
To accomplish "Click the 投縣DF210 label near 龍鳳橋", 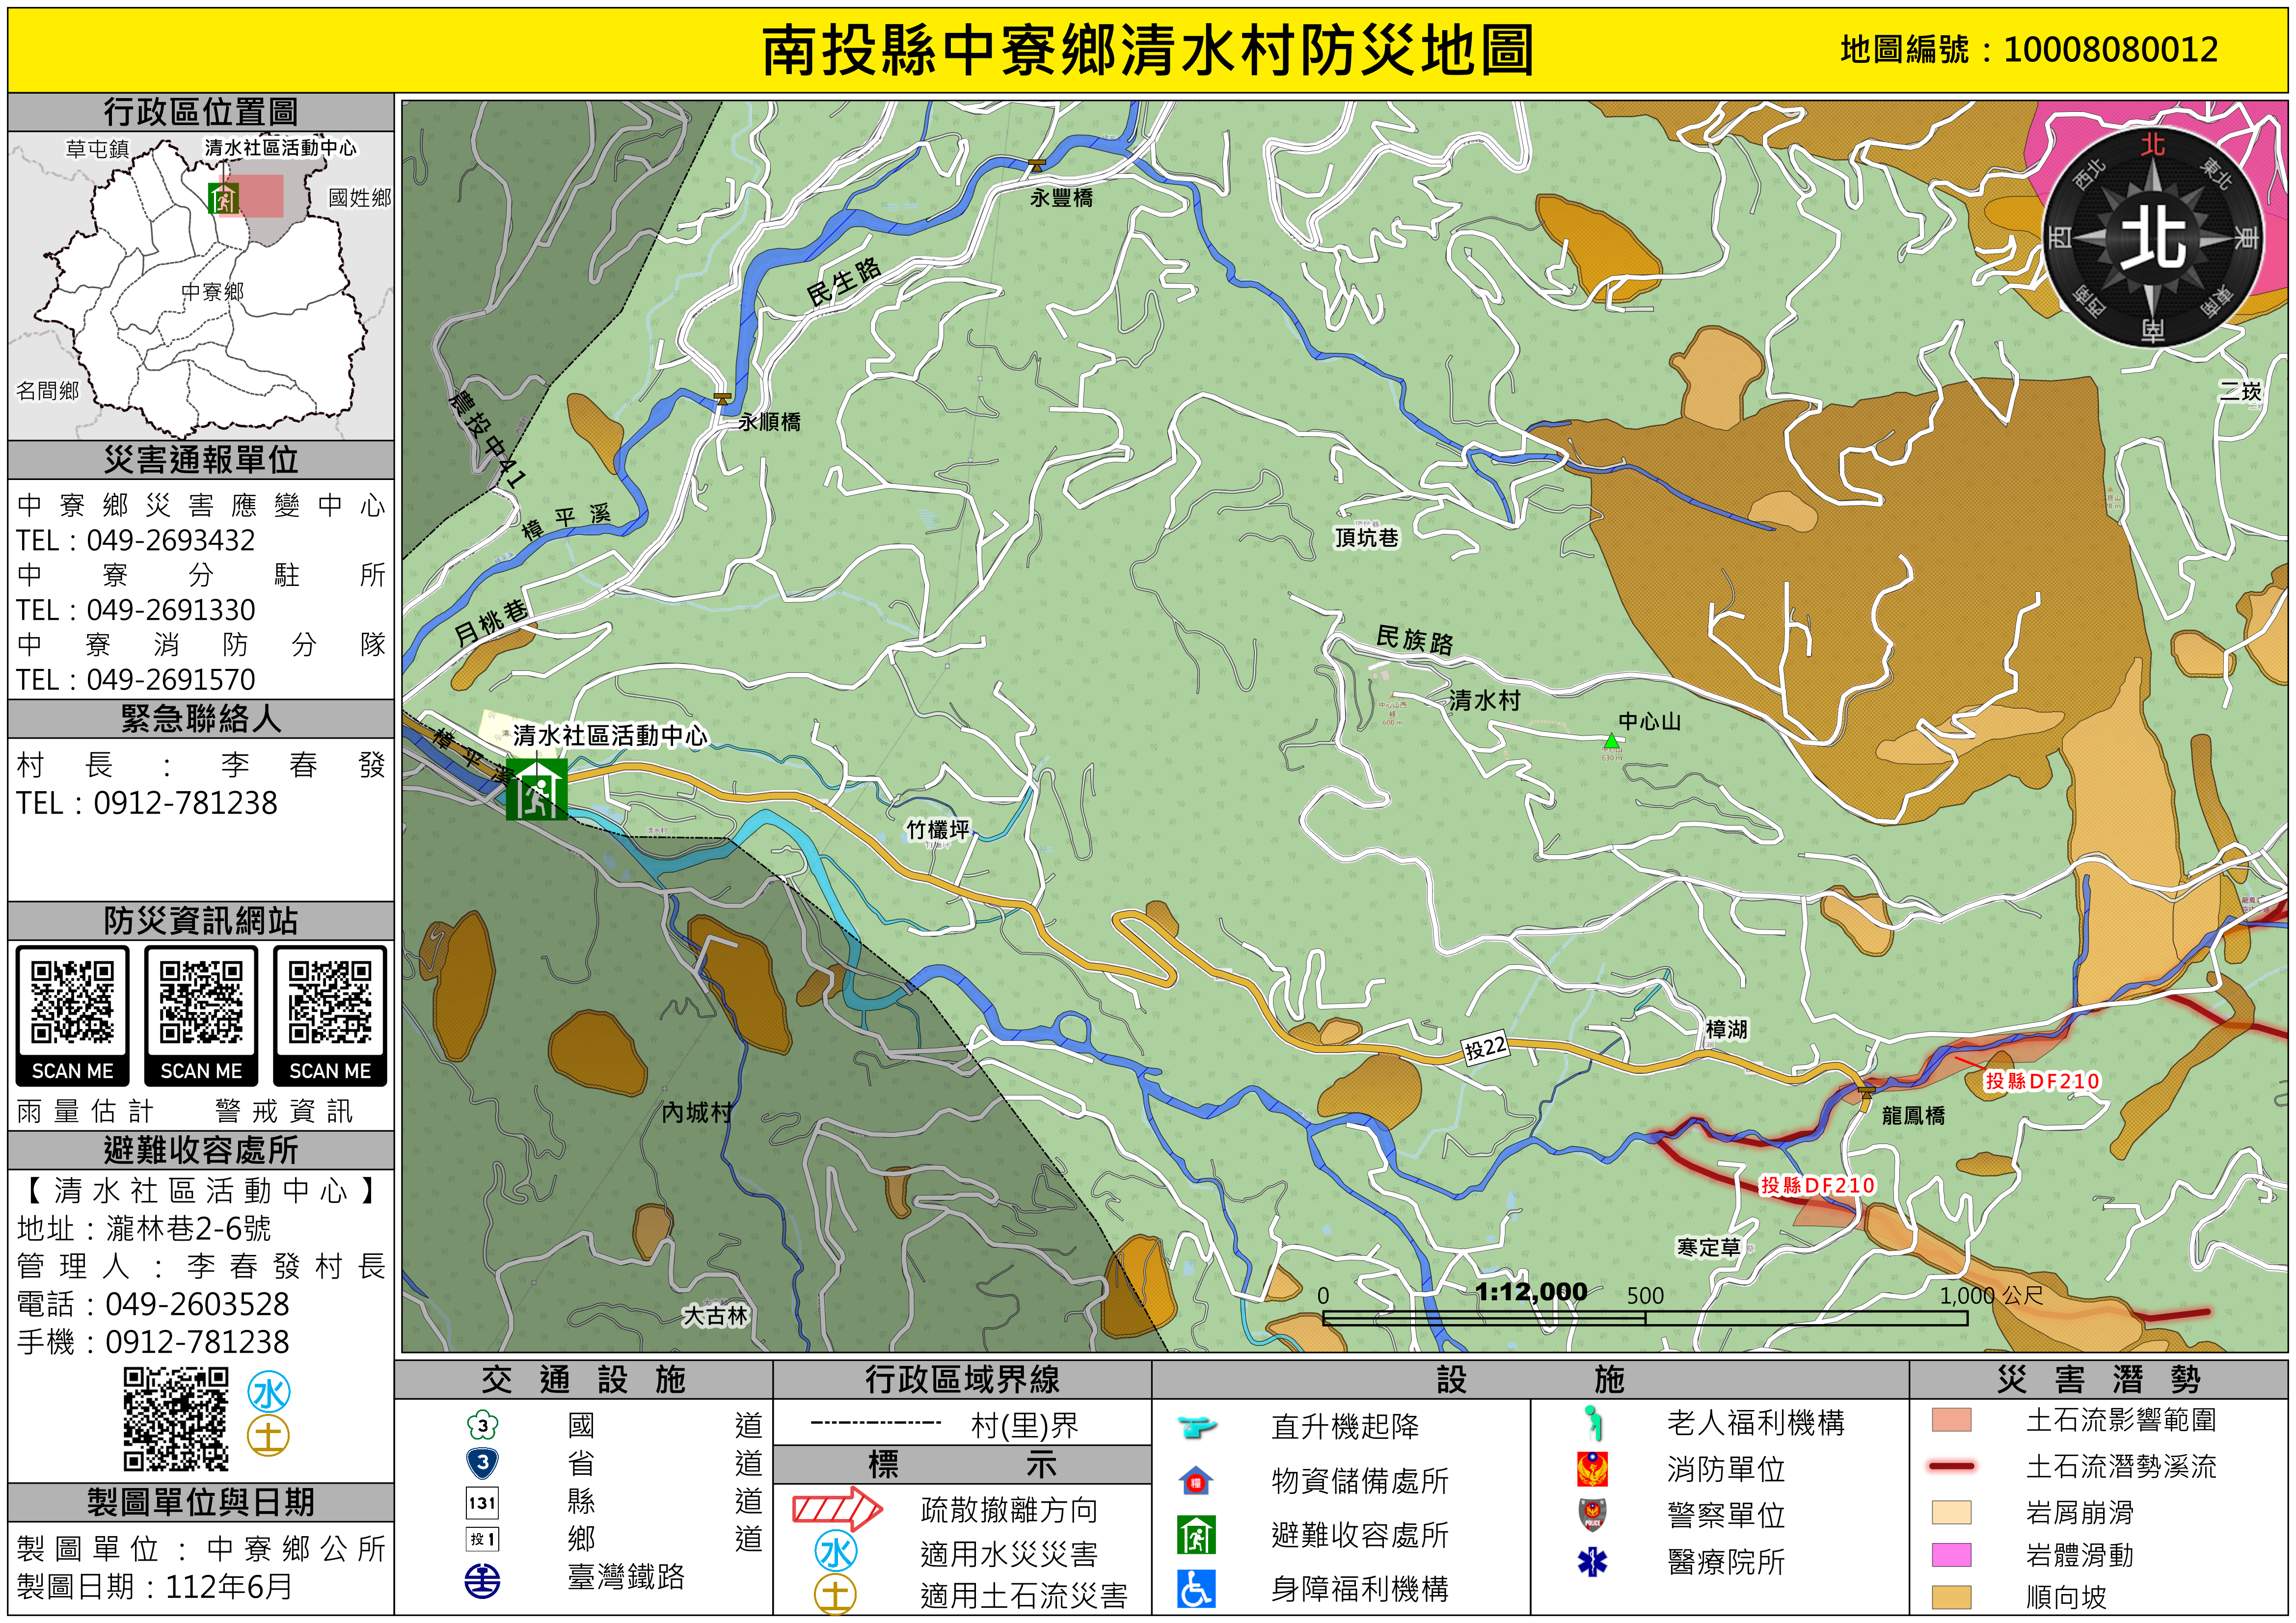I will [x=2042, y=1081].
